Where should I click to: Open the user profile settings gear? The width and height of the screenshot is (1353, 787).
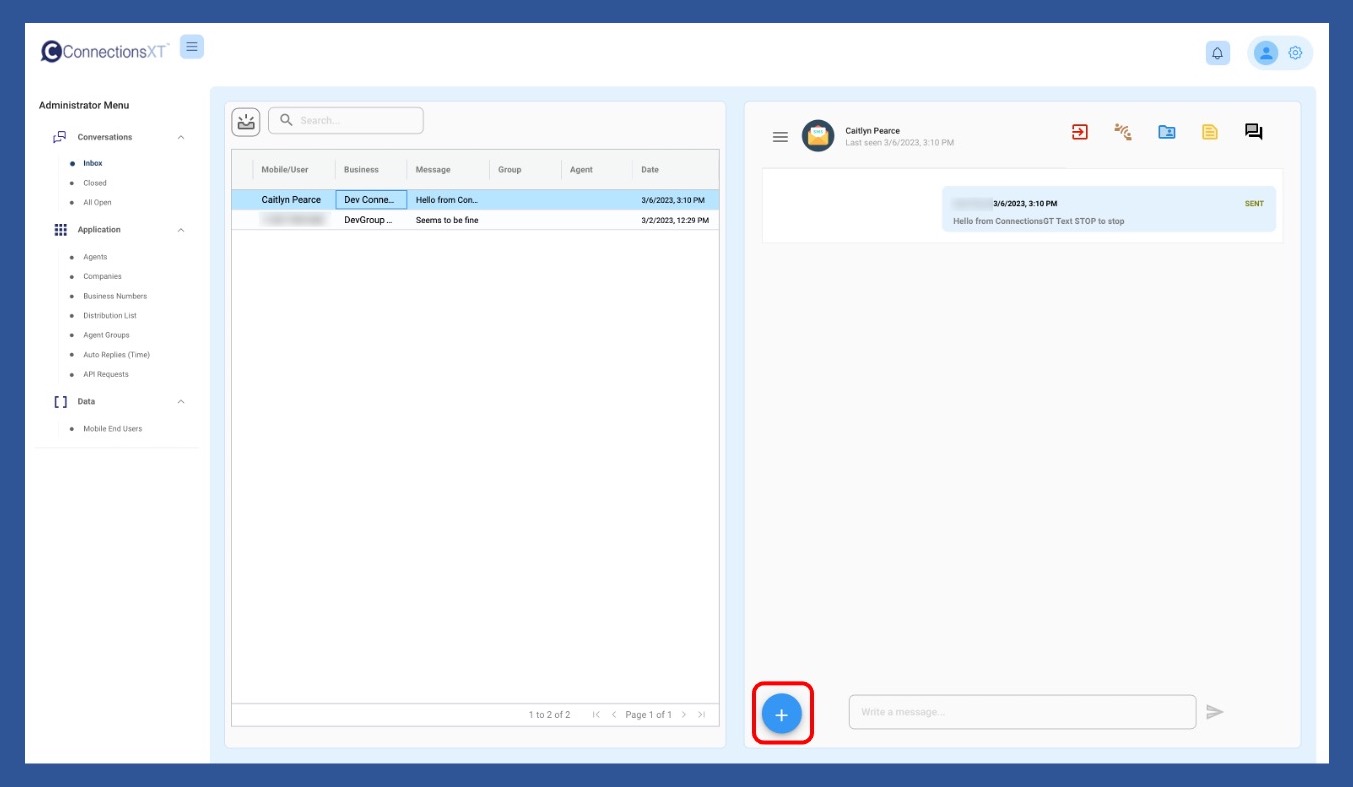(1295, 53)
